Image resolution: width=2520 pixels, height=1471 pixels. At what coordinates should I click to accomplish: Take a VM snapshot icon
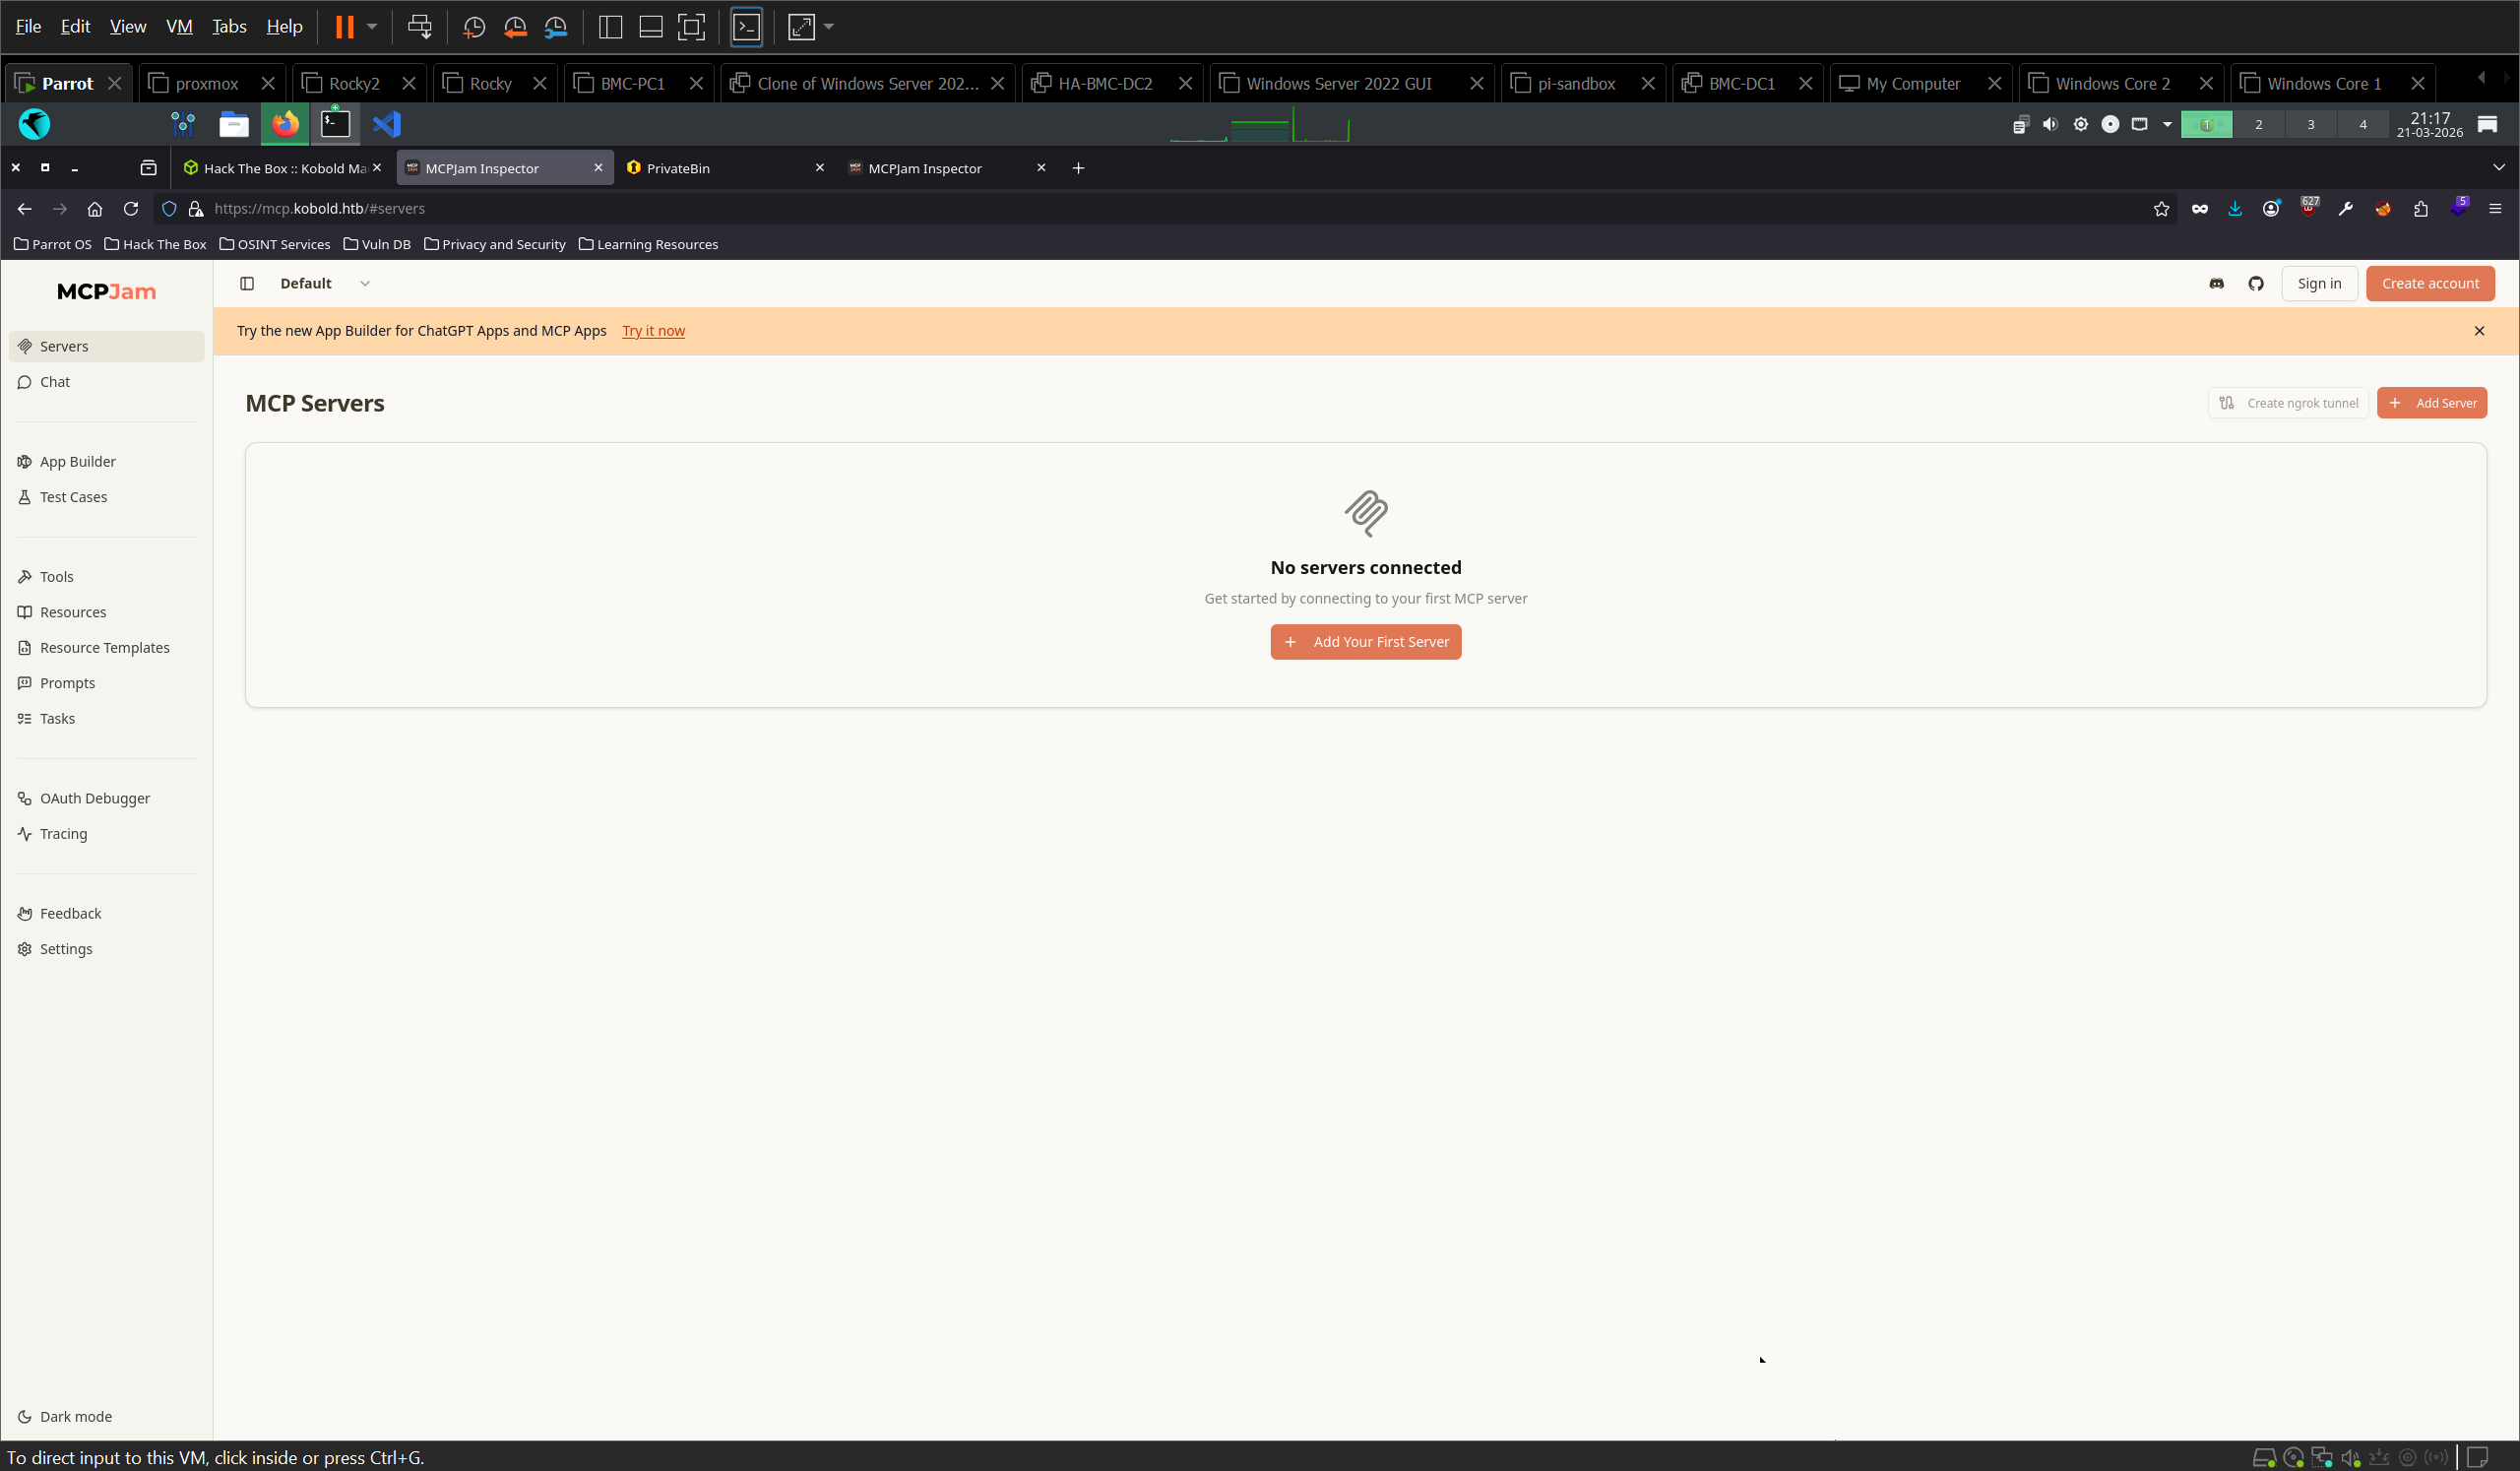(474, 26)
